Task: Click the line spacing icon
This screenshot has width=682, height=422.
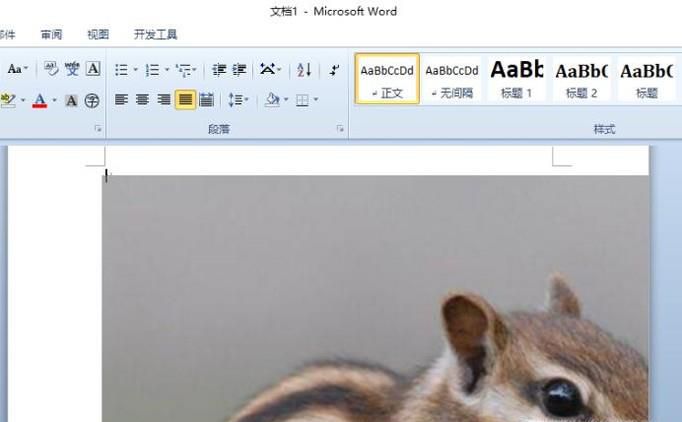Action: pos(235,100)
